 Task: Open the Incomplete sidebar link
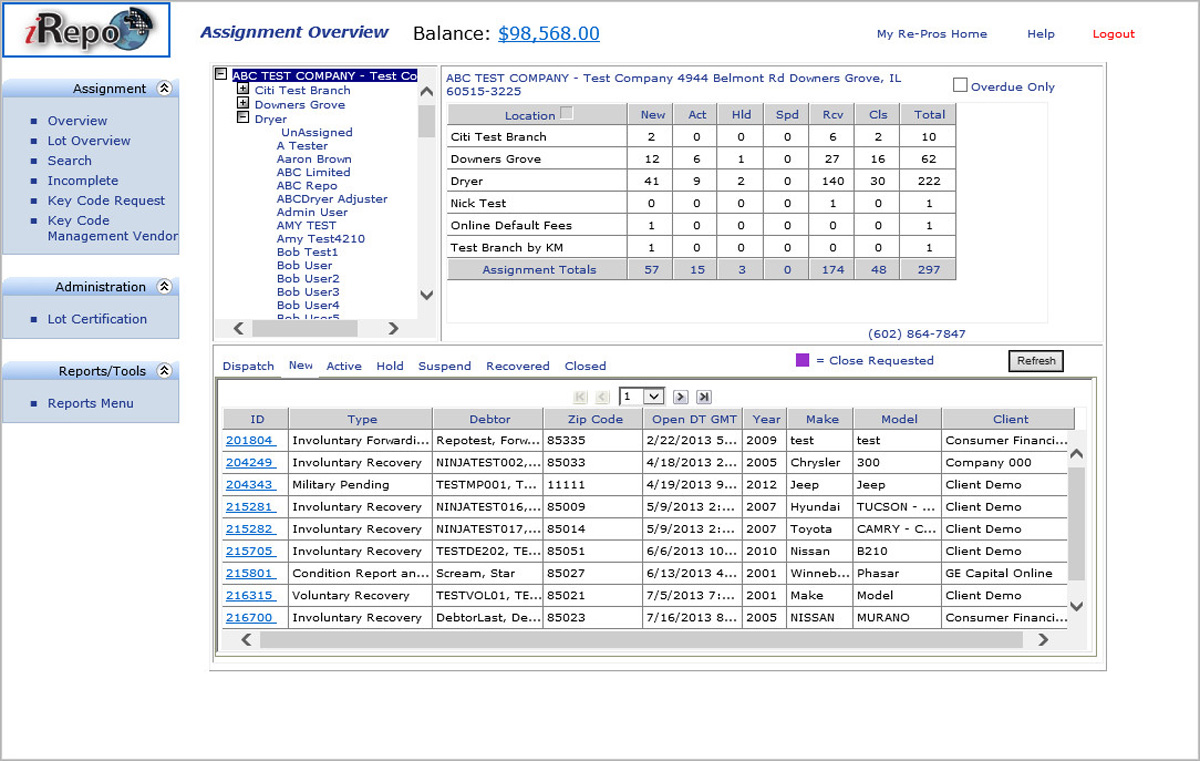[x=83, y=181]
